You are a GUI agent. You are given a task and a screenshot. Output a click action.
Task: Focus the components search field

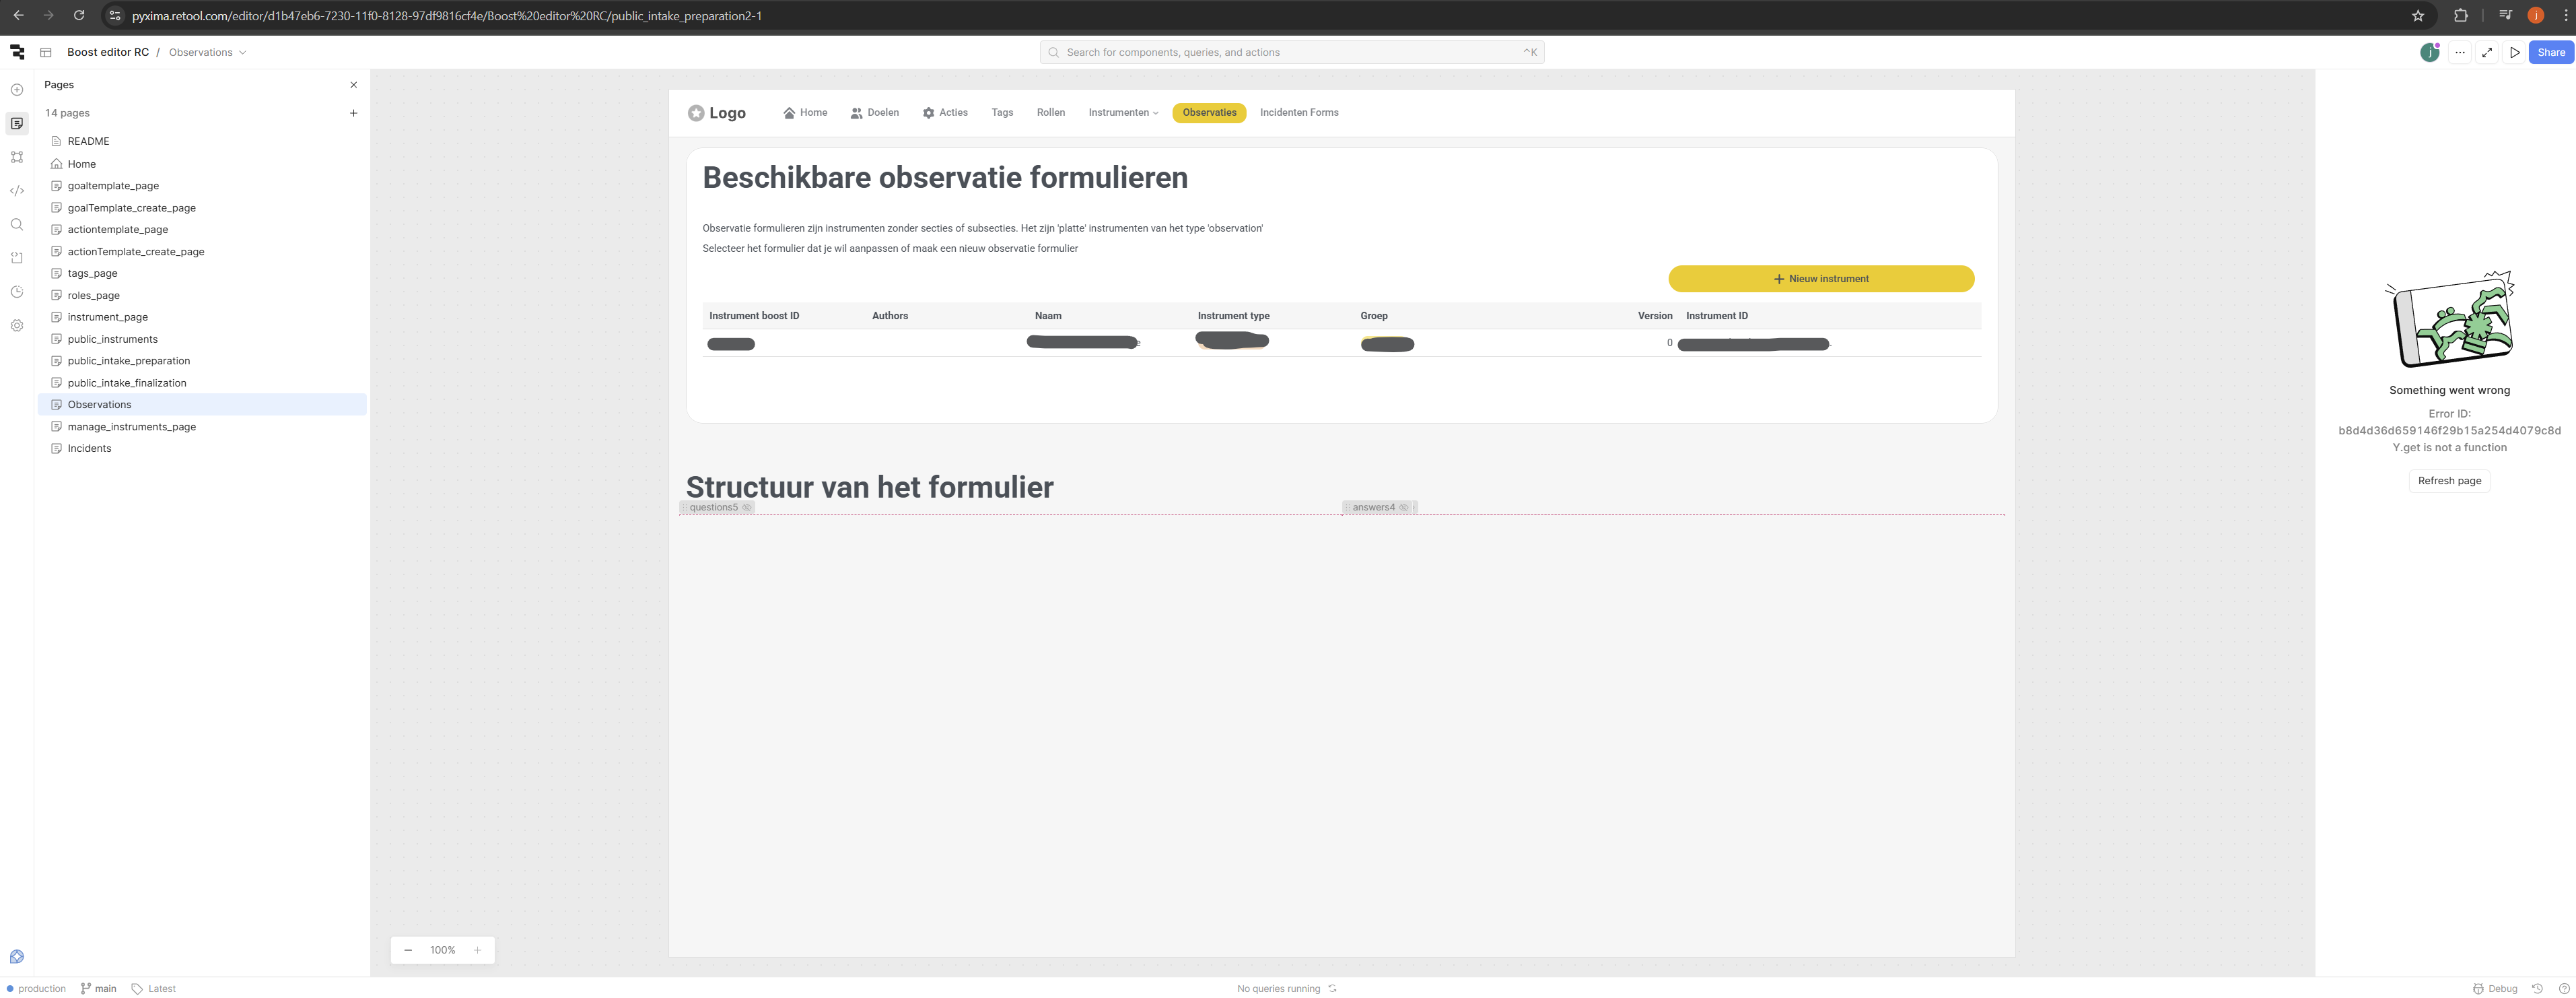(x=1290, y=53)
